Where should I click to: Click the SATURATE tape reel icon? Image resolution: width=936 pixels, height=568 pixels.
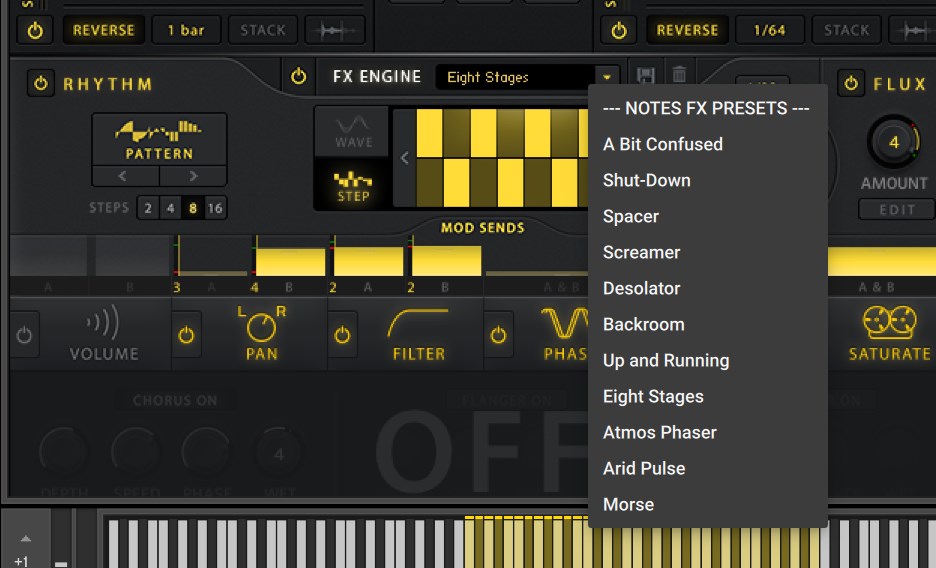point(888,324)
